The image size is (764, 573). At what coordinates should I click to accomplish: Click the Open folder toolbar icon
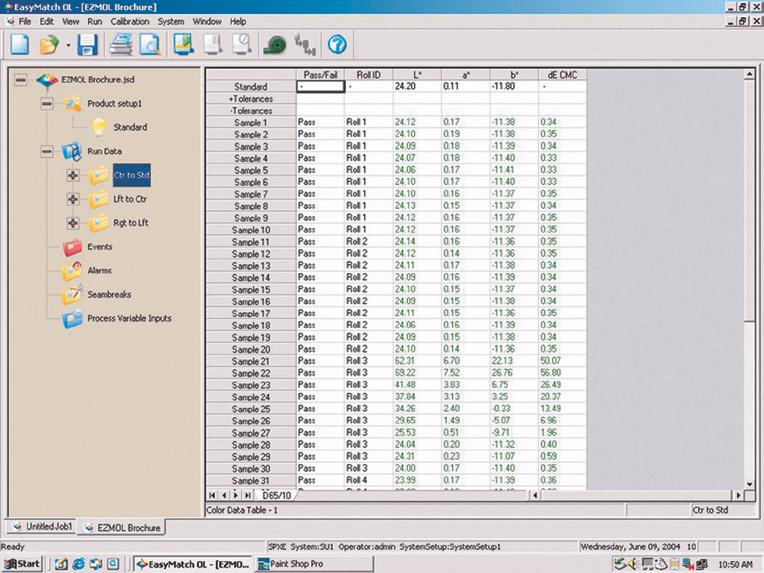point(49,45)
